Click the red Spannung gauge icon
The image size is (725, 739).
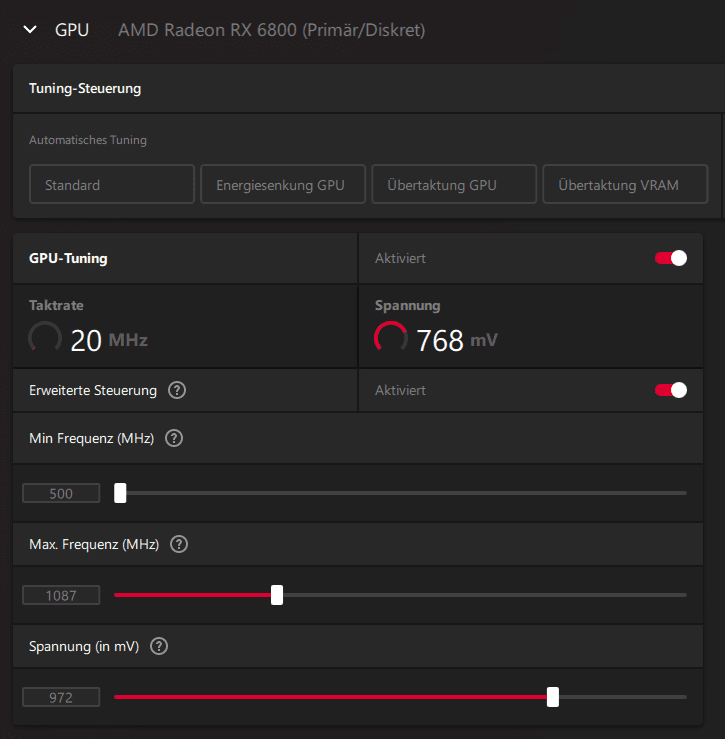point(391,338)
